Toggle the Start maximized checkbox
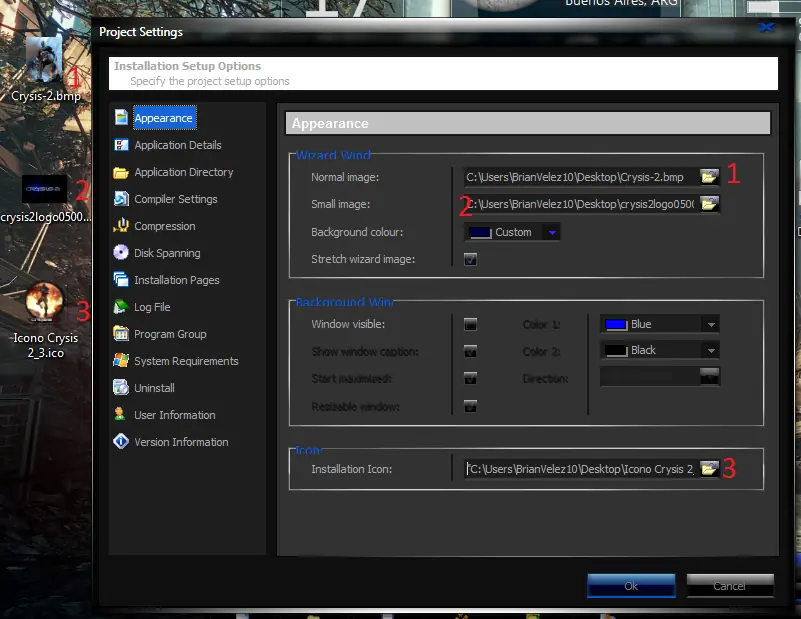 470,379
